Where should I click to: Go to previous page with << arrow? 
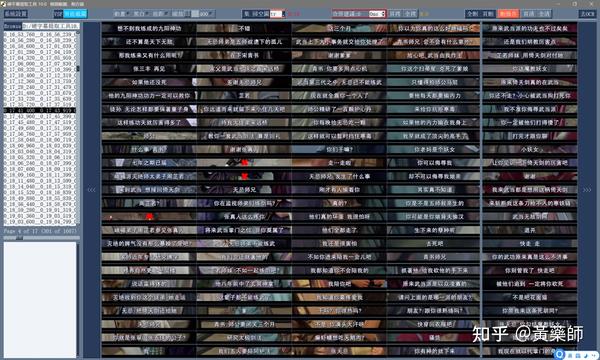(92, 190)
